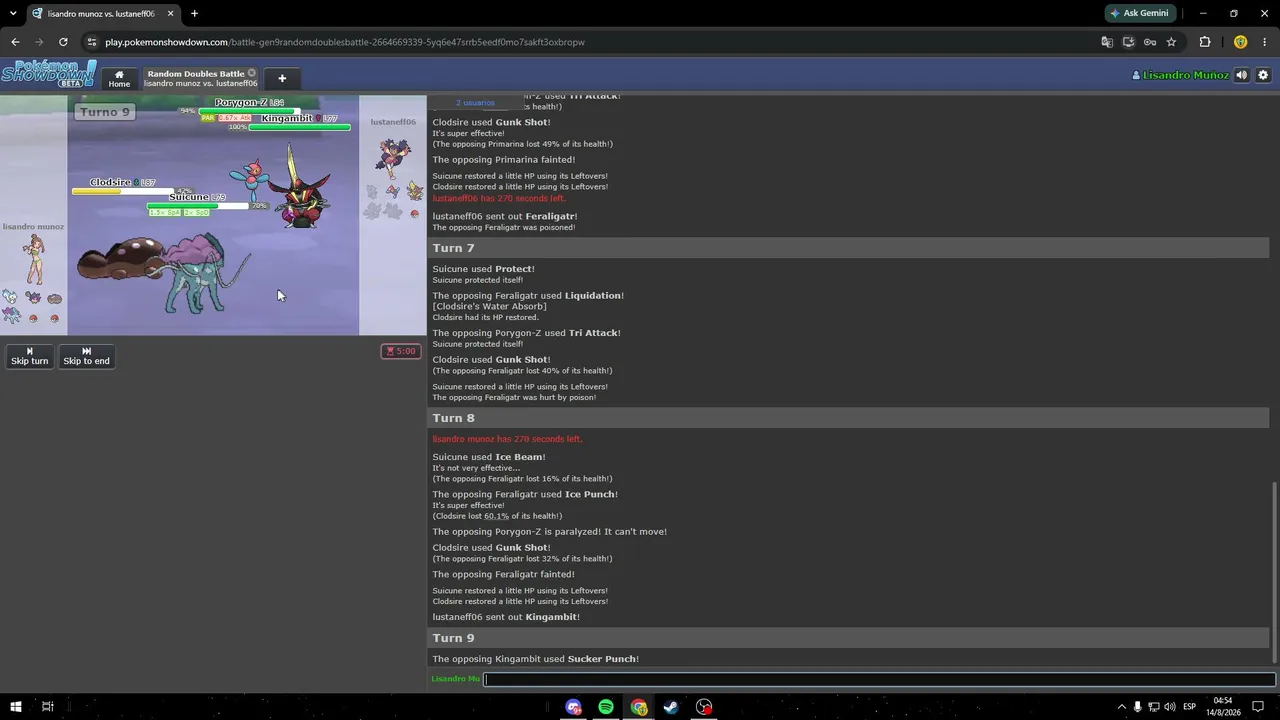
Task: Open Pokémon Showdown sound options
Action: [1241, 75]
